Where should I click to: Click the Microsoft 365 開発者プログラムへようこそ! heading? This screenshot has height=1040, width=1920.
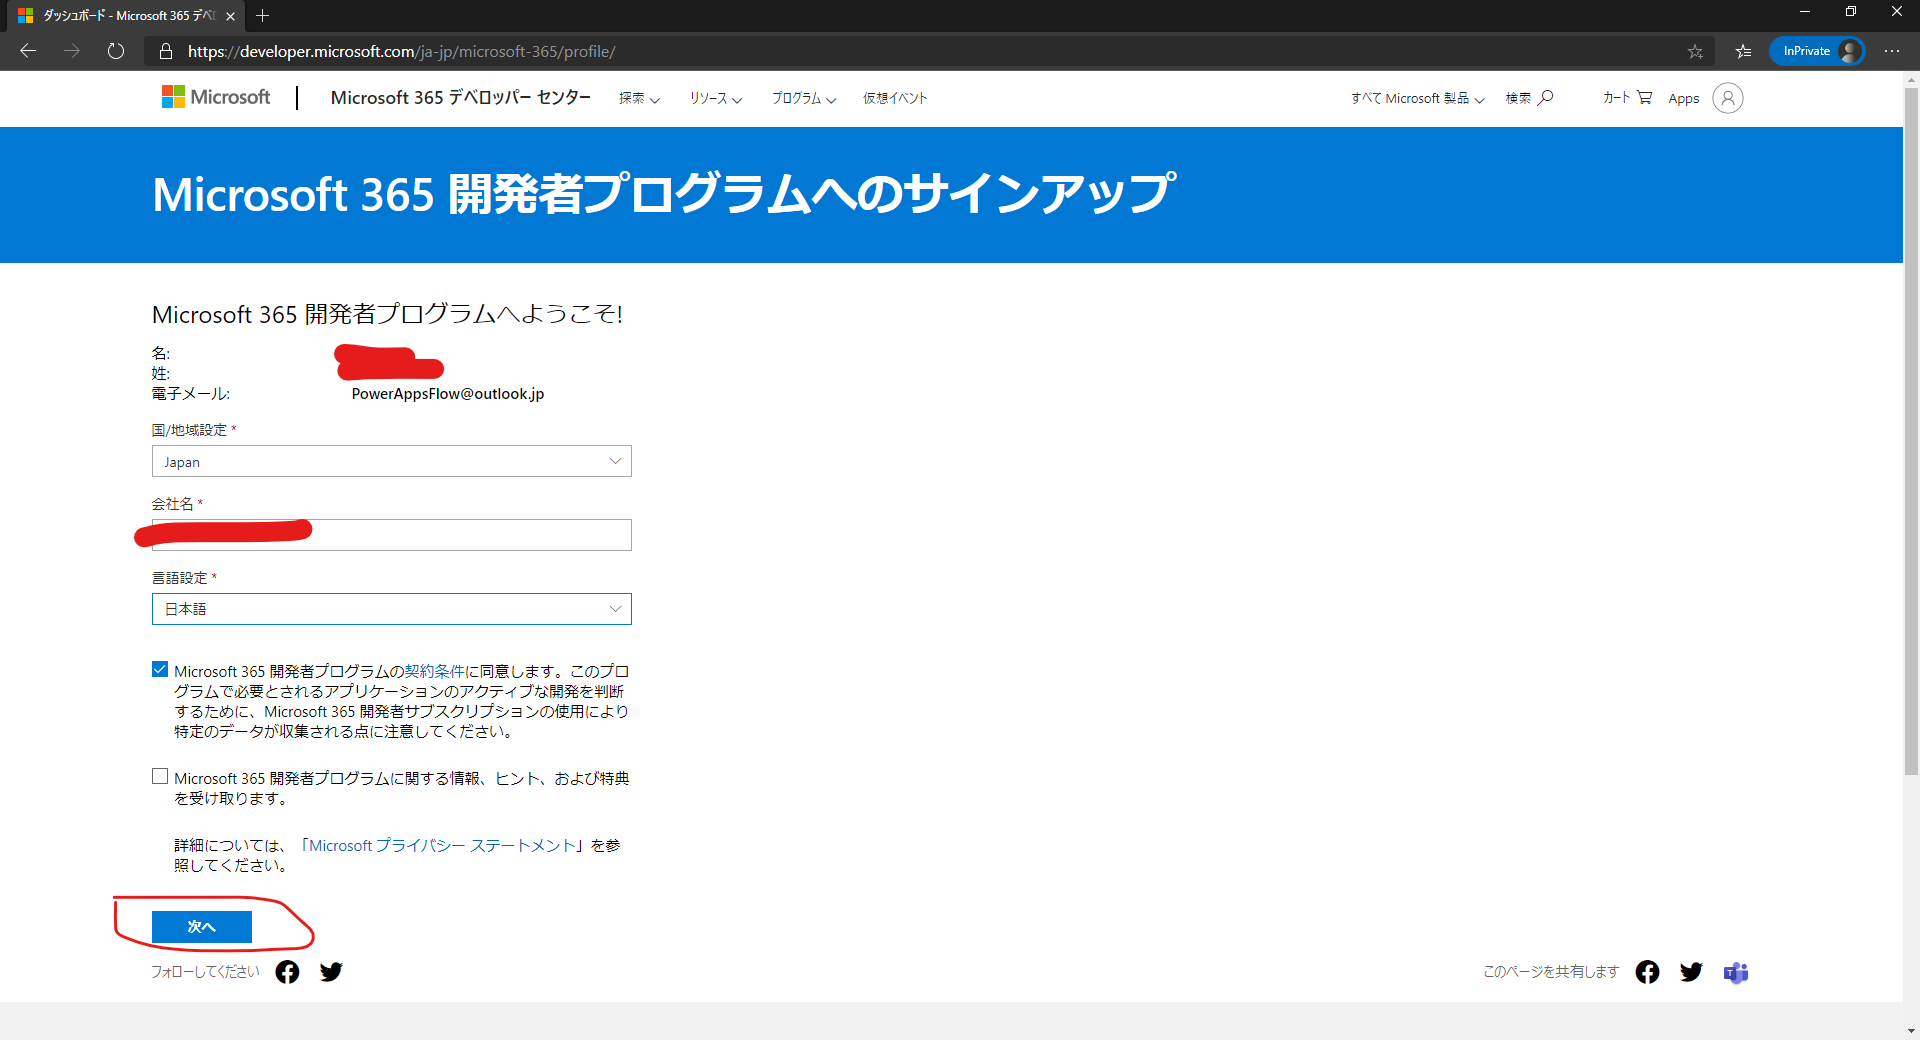coord(387,314)
